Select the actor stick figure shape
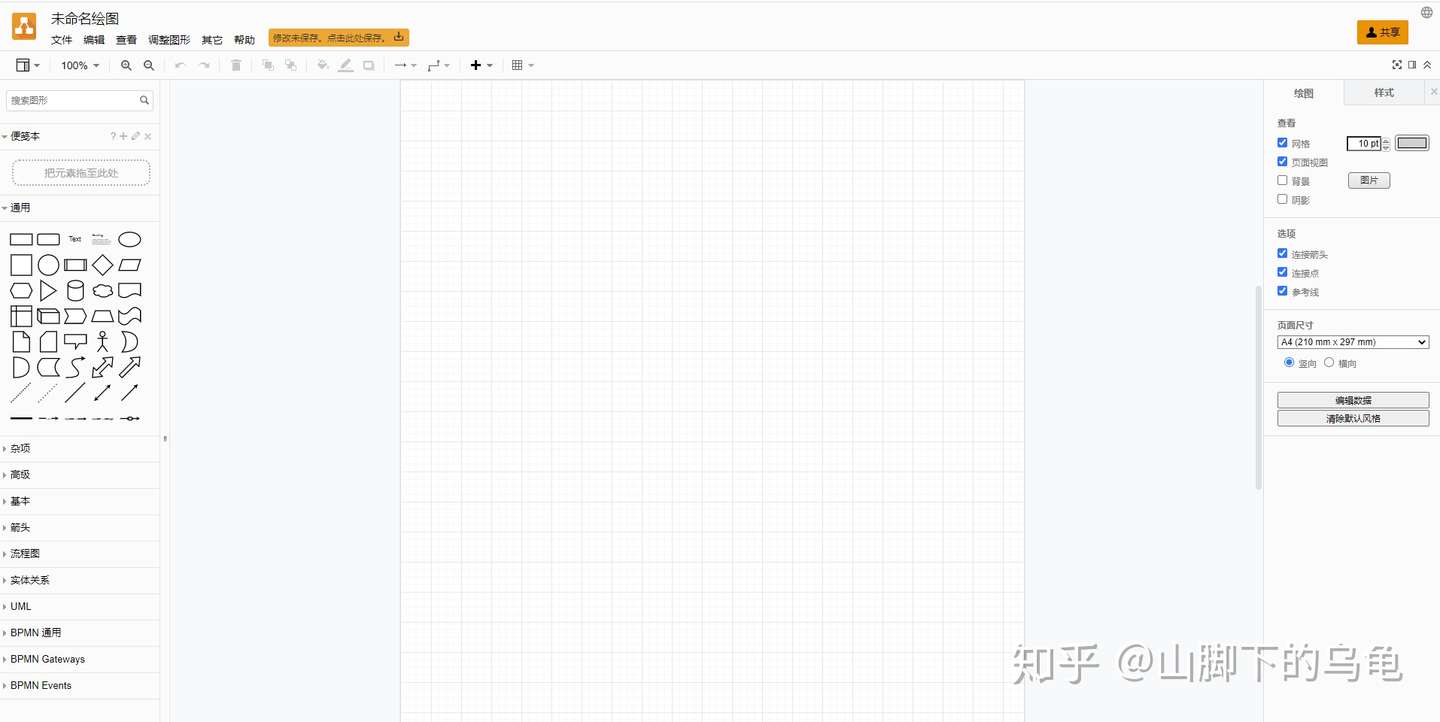Screen dimensions: 1440x722 tap(102, 342)
